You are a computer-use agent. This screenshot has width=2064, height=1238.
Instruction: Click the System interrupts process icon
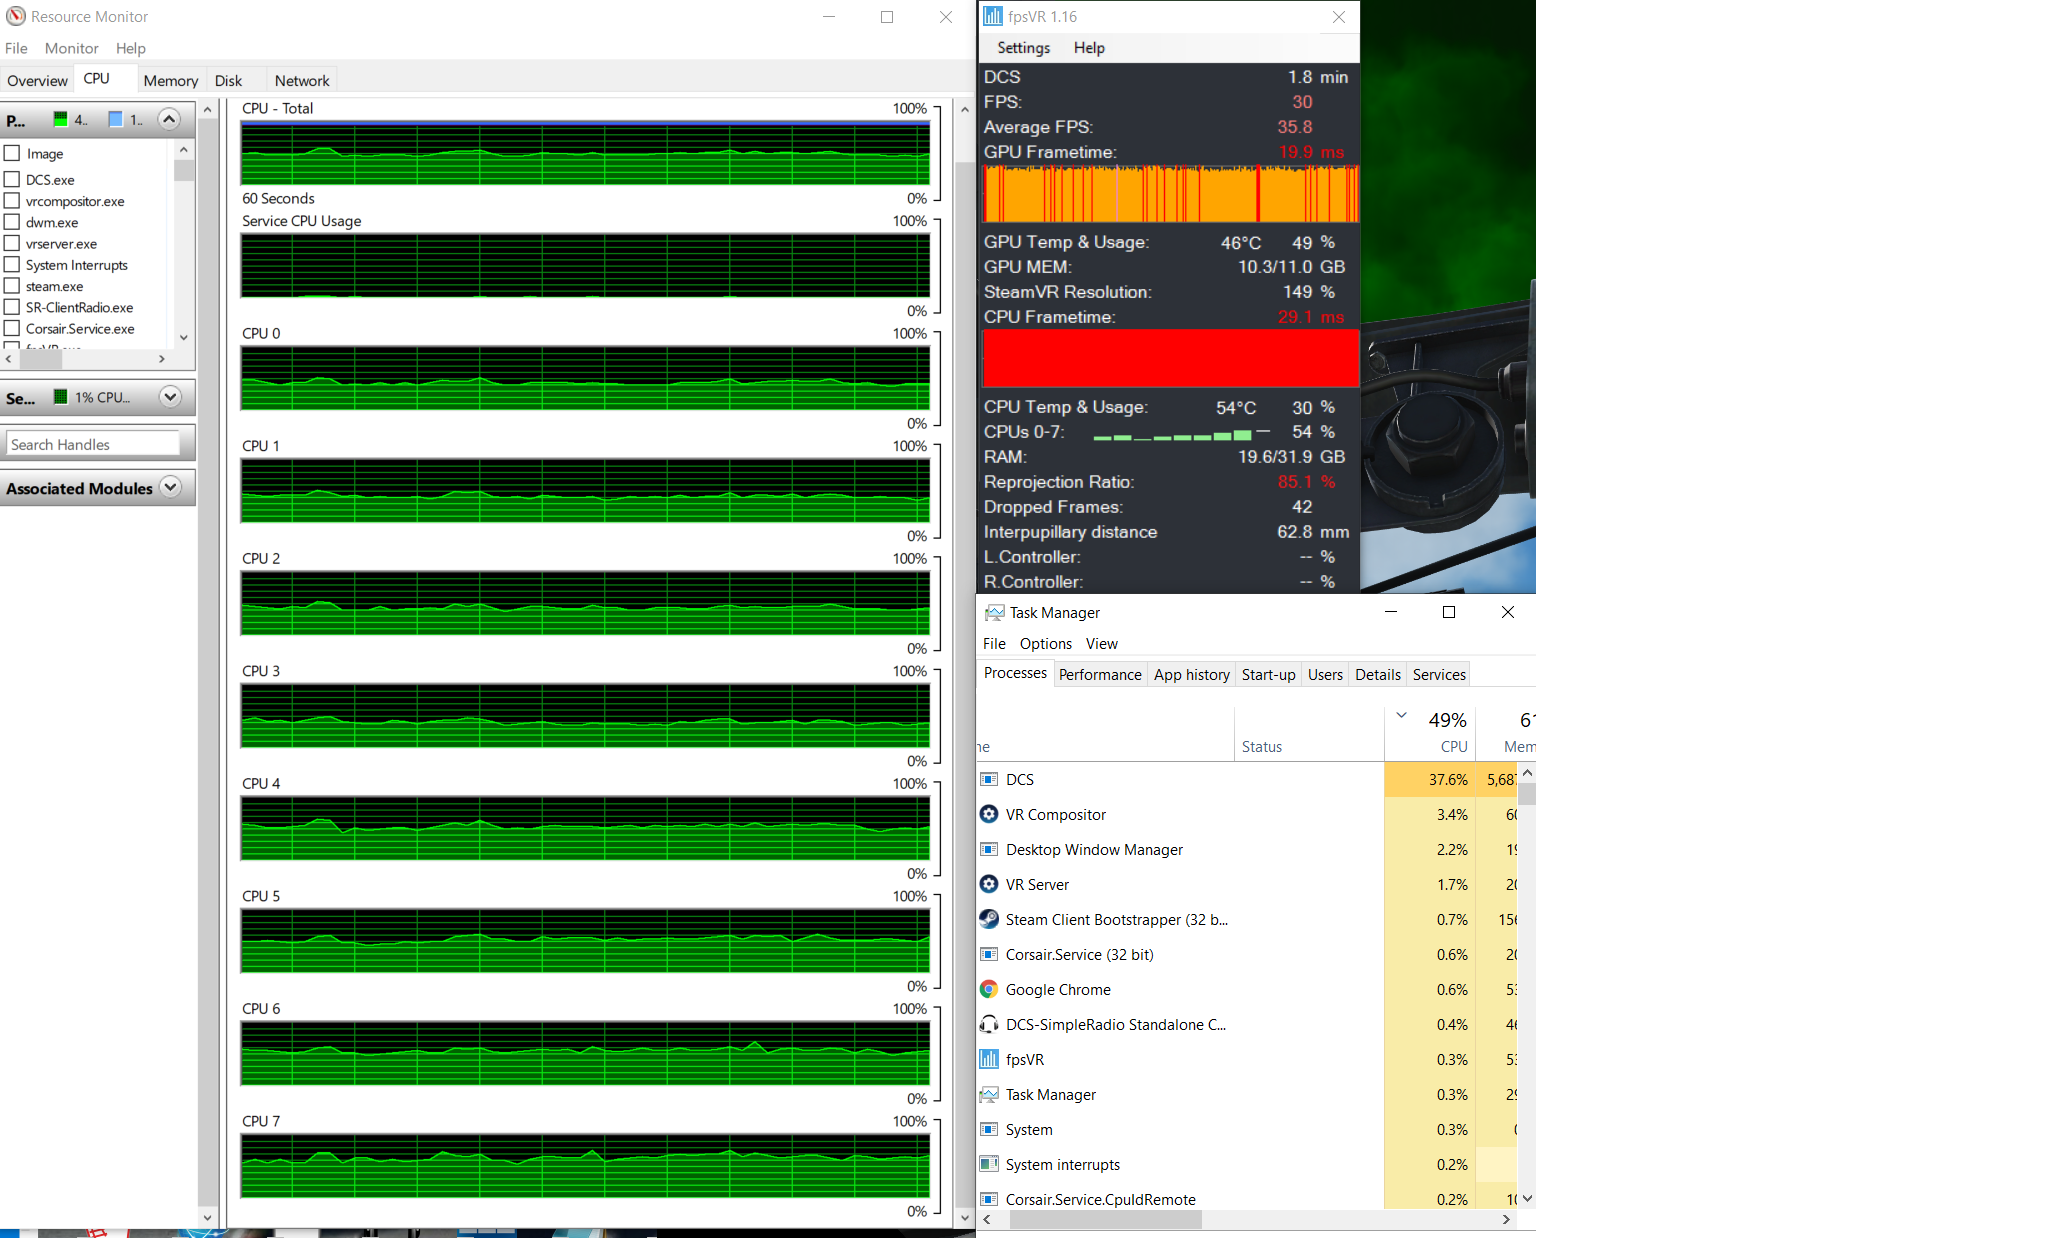click(989, 1164)
